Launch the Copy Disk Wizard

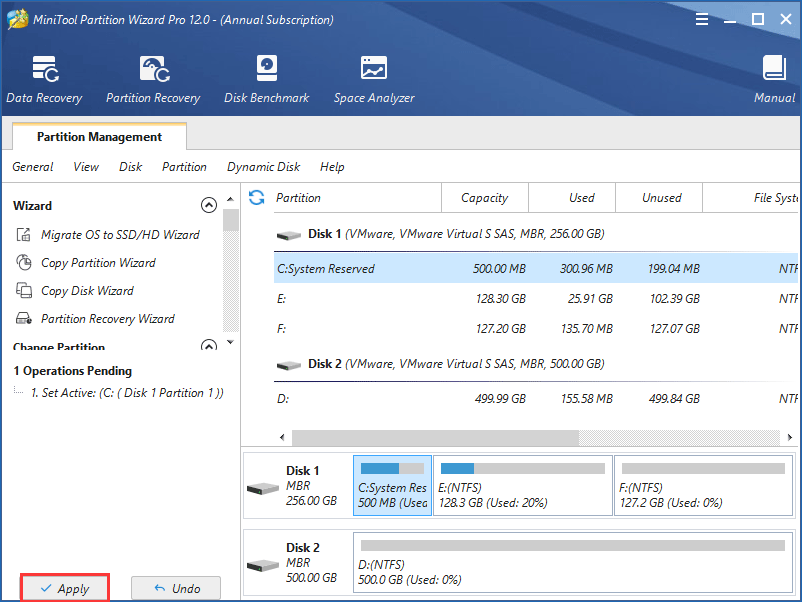point(87,291)
